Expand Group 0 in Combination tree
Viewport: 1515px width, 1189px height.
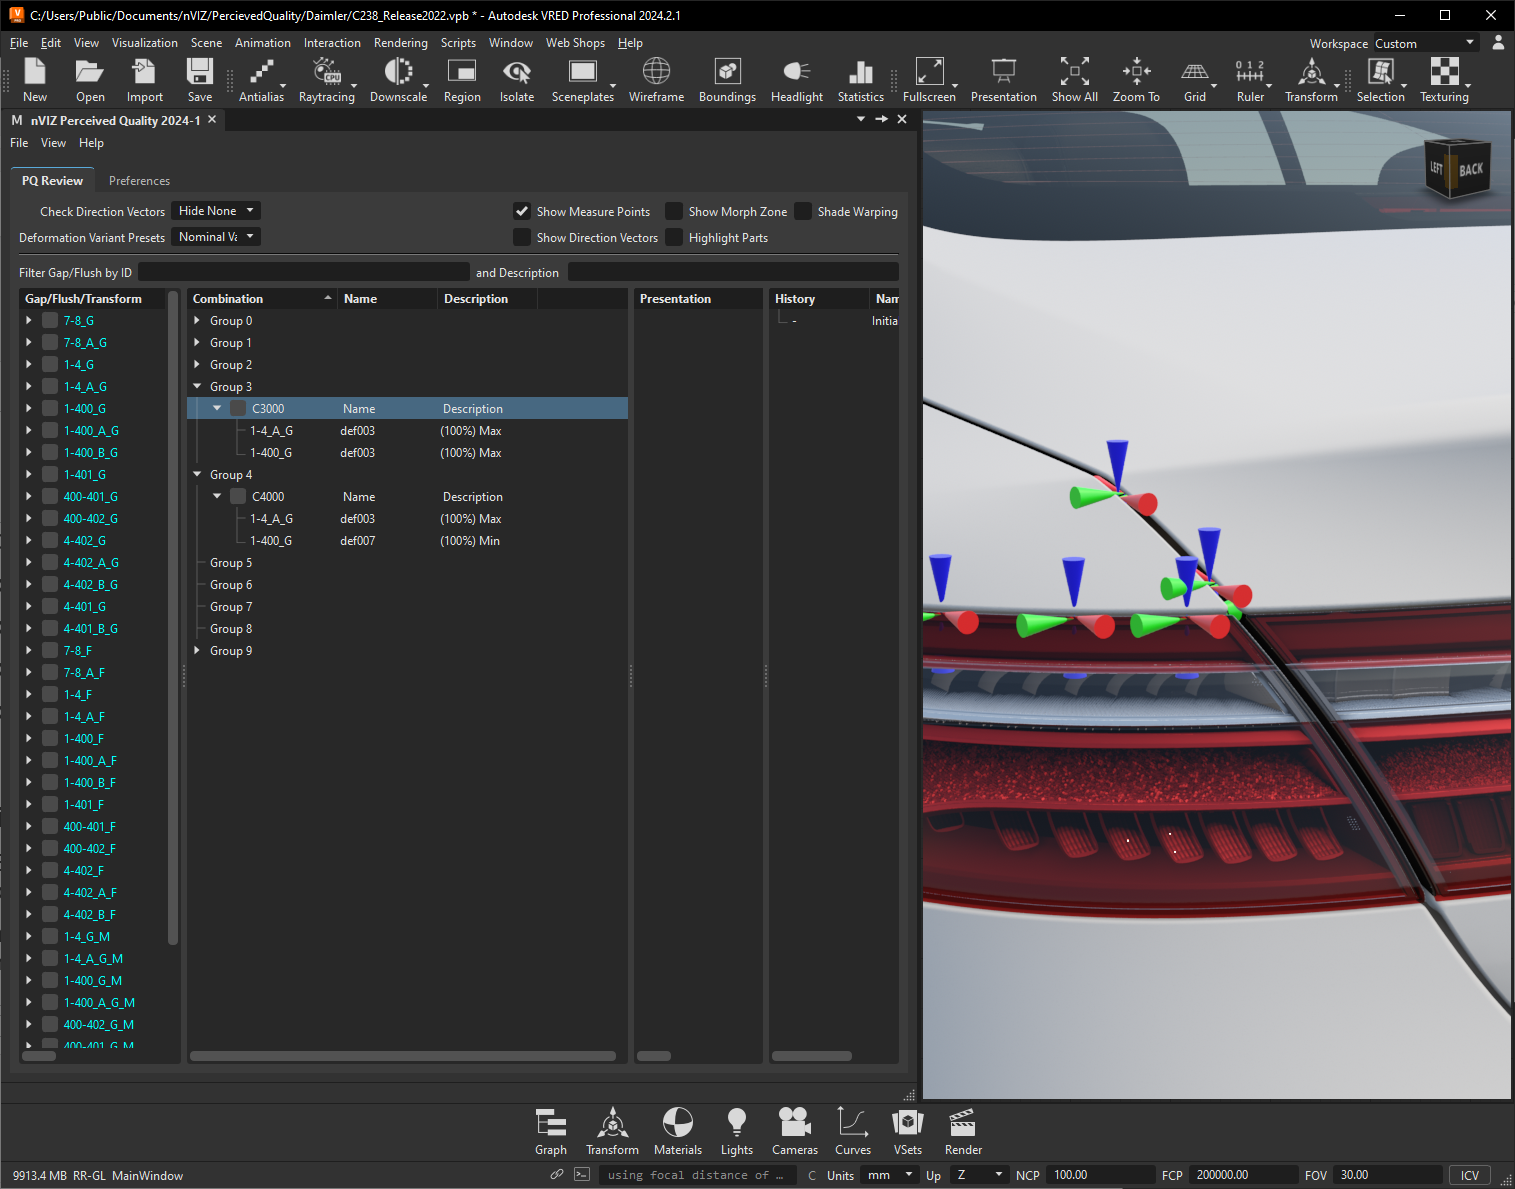click(197, 320)
